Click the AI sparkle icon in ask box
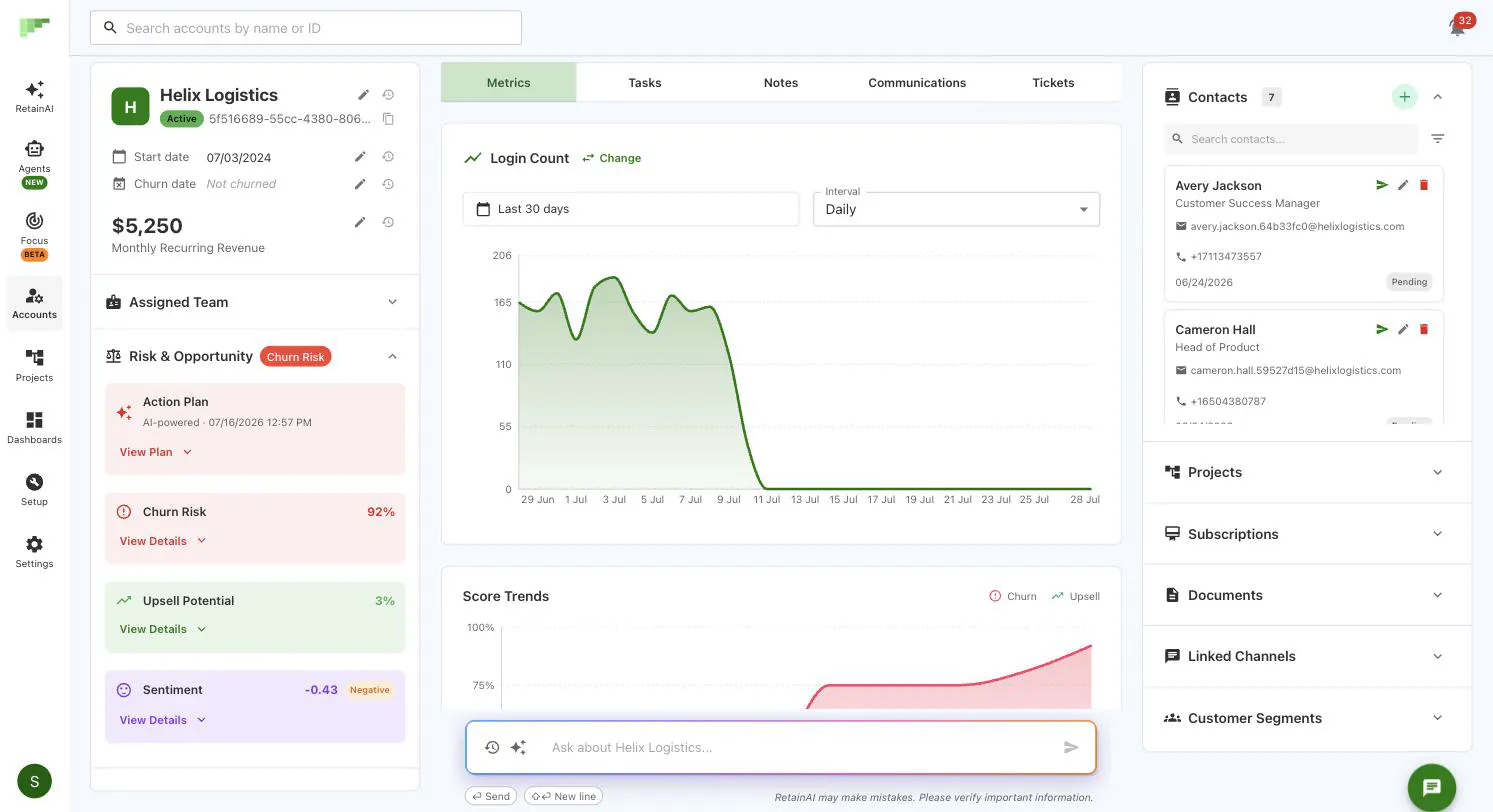 518,747
